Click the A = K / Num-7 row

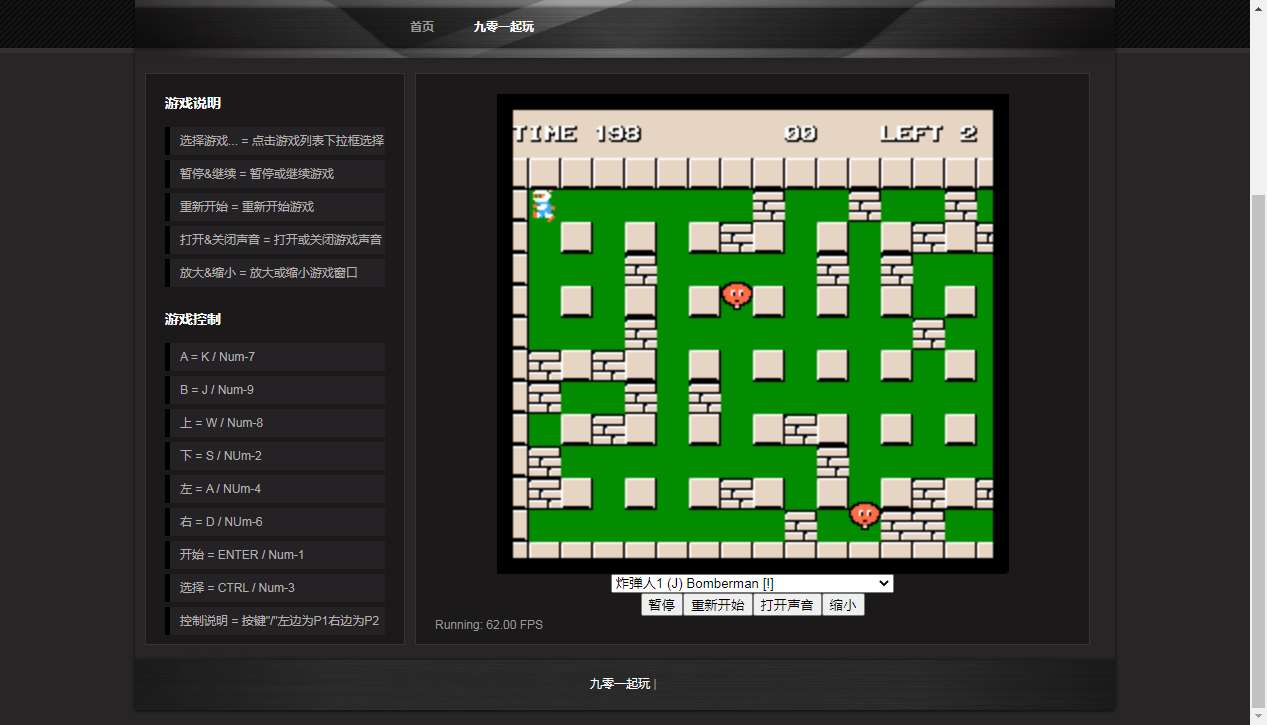pos(275,357)
